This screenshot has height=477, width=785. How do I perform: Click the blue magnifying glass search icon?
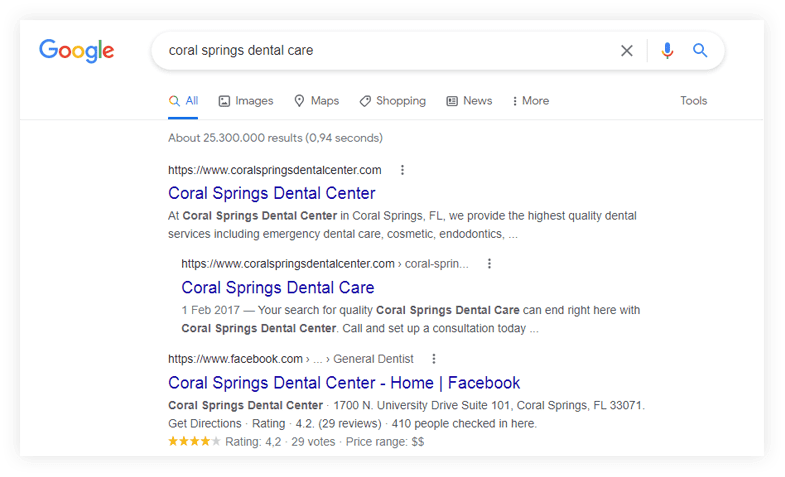700,50
